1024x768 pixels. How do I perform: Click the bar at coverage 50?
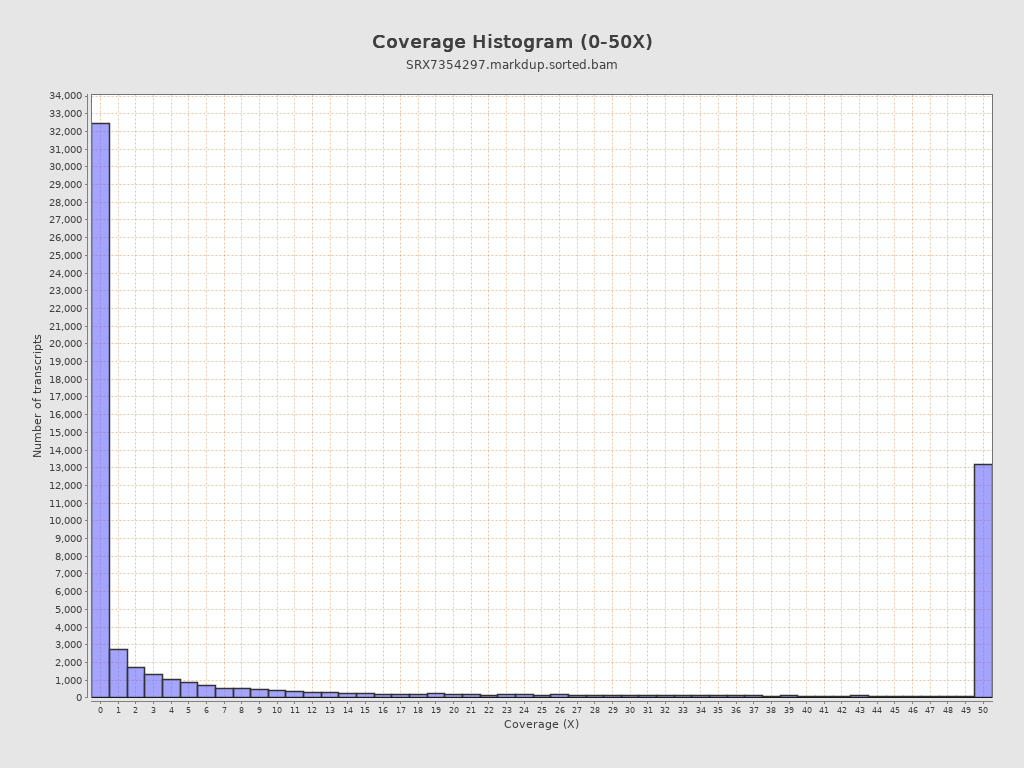point(983,580)
